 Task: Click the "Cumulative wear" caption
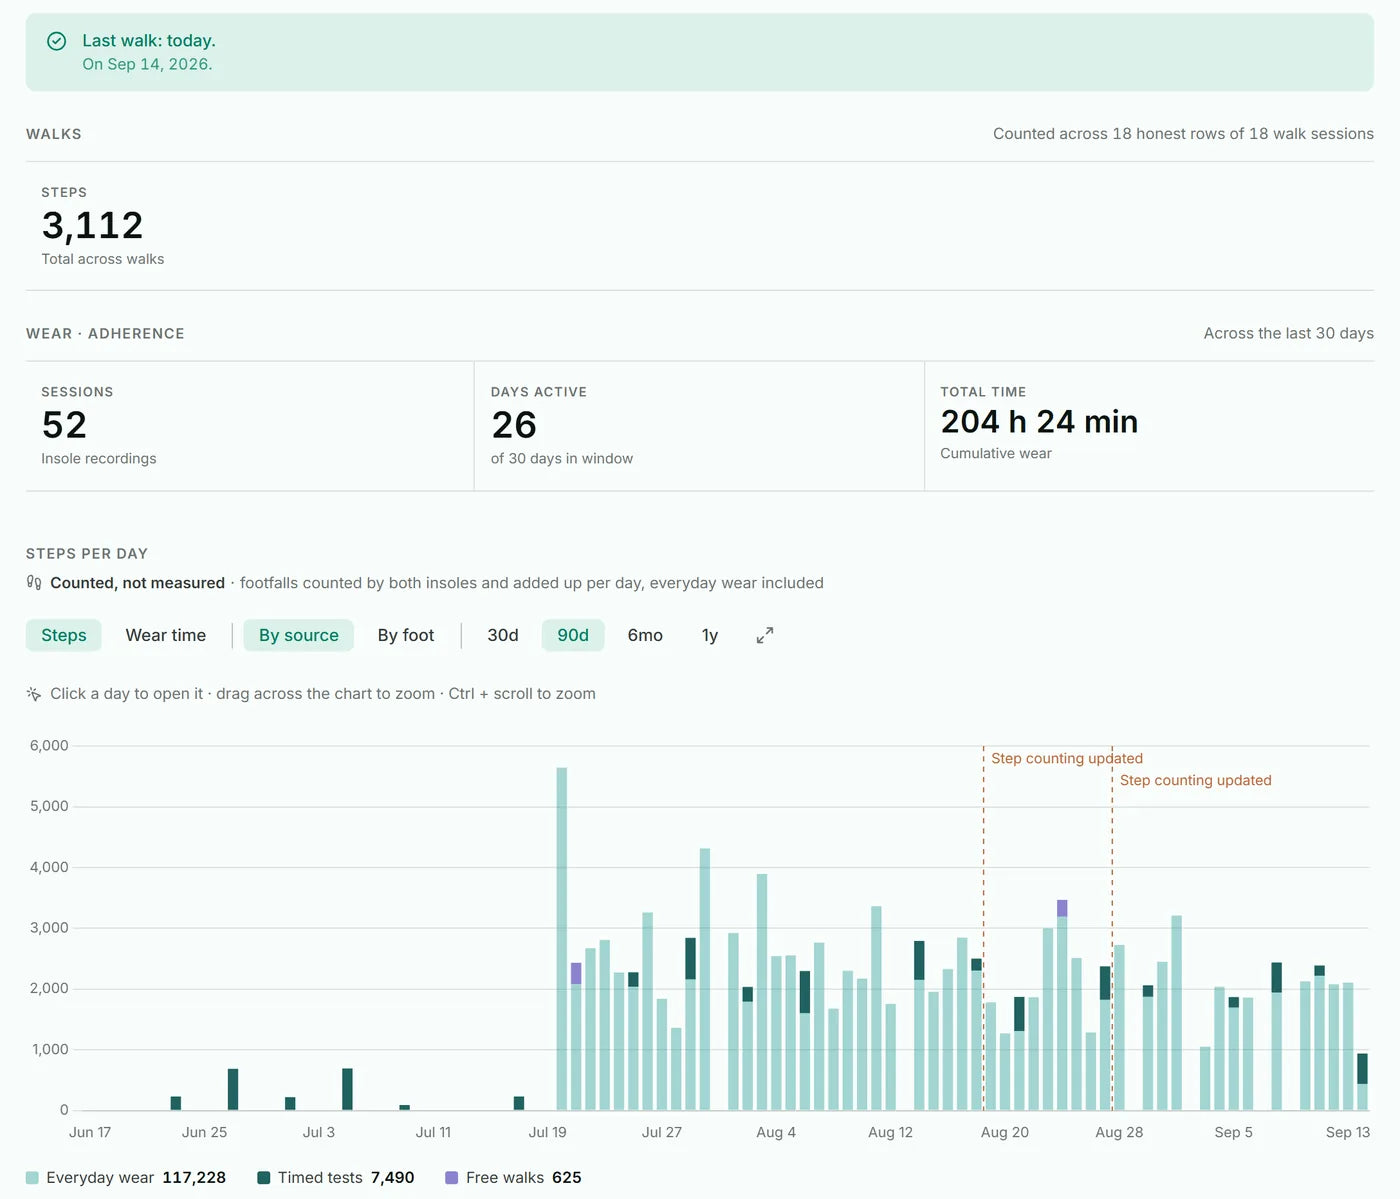point(996,454)
